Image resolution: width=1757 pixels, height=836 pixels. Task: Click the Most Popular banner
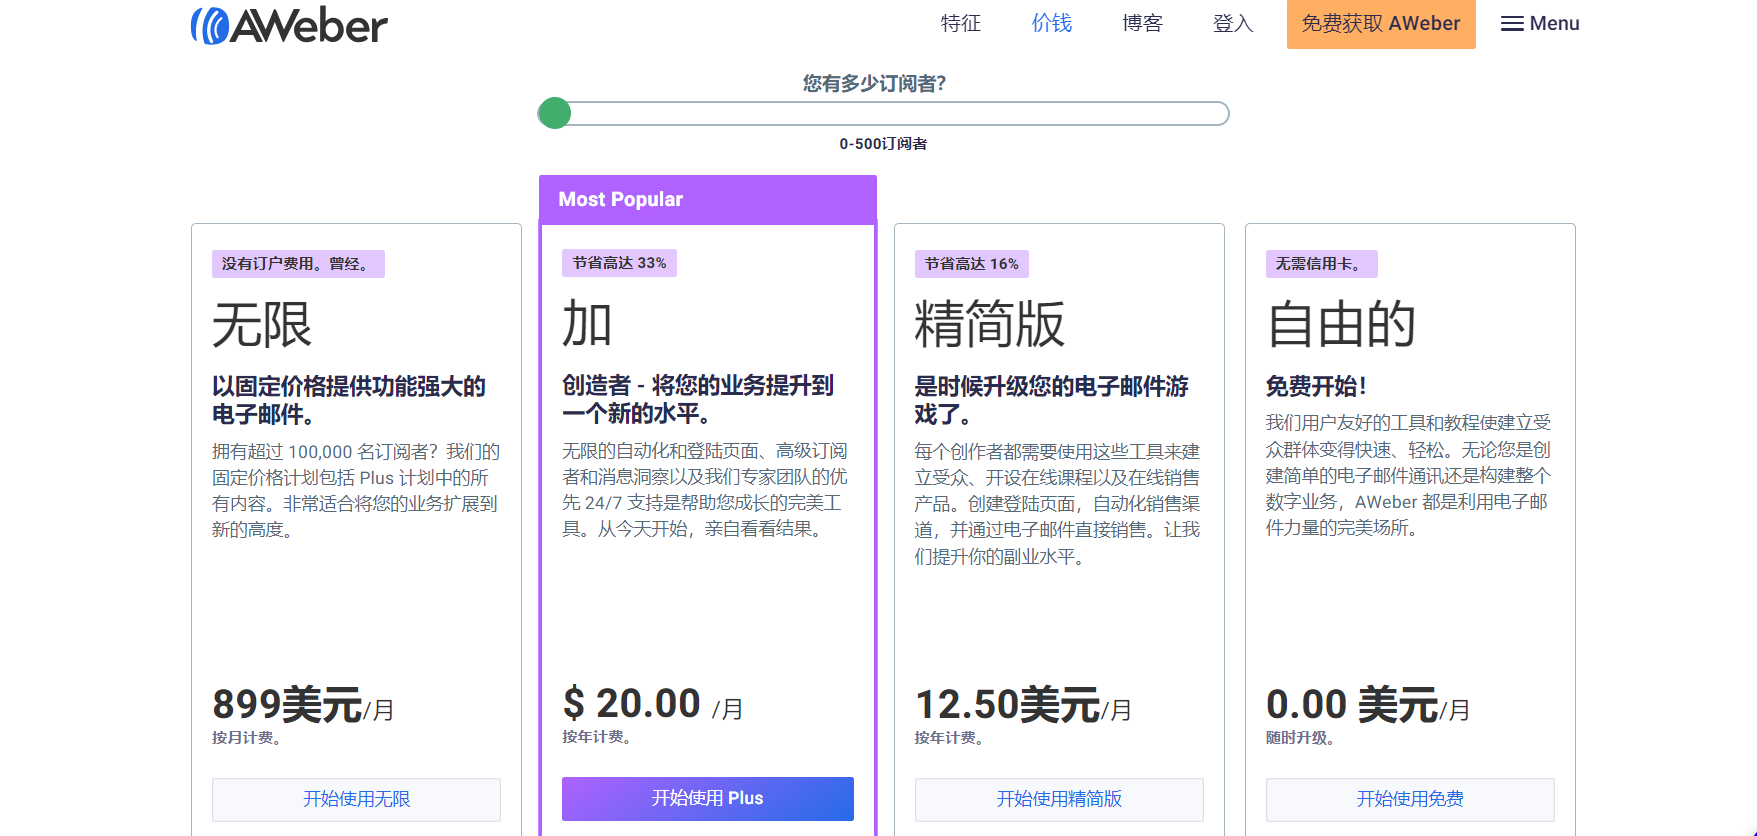pyautogui.click(x=708, y=199)
